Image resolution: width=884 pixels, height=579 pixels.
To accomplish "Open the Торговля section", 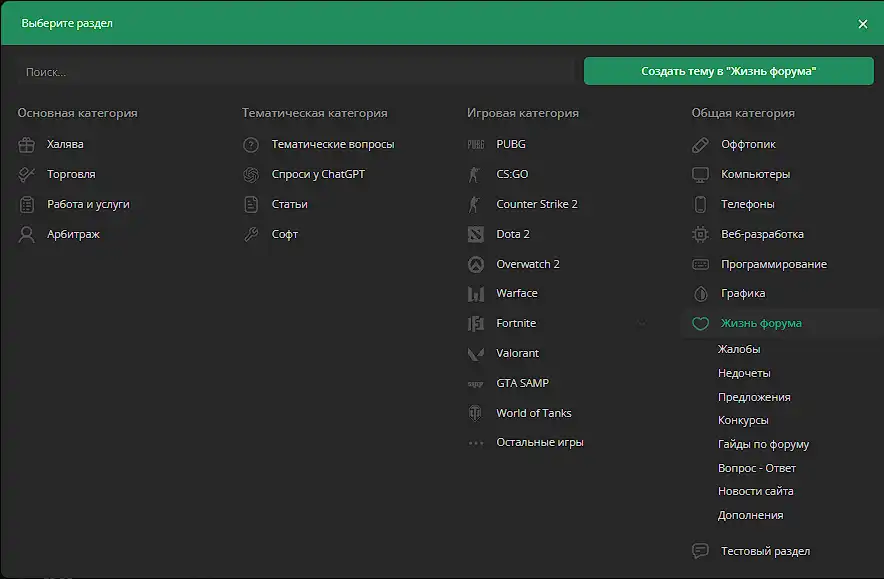I will 71,174.
